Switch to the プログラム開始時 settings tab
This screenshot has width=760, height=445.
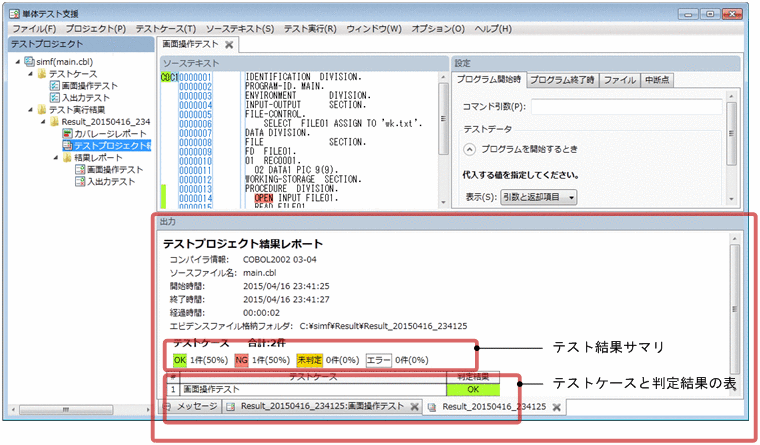[x=489, y=79]
